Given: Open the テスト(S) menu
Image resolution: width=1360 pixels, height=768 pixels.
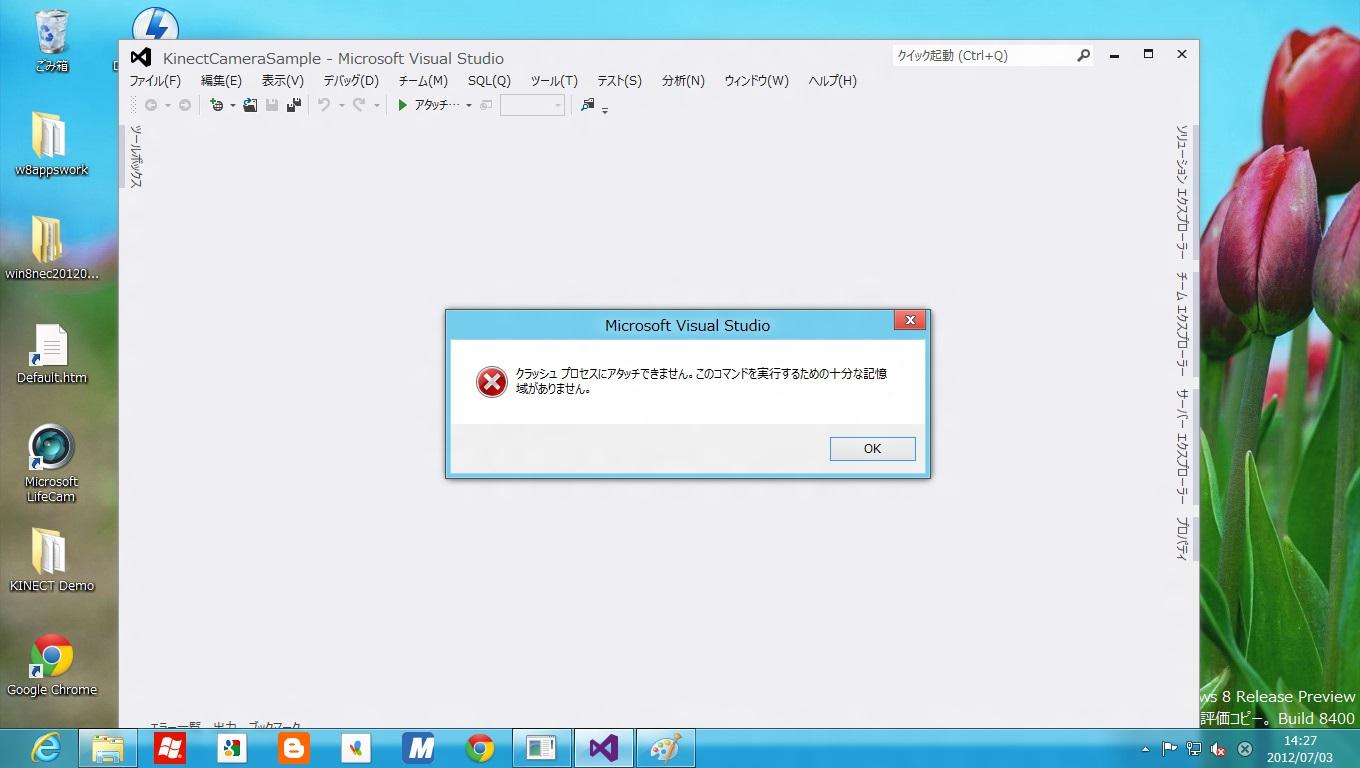Looking at the screenshot, I should pyautogui.click(x=619, y=81).
